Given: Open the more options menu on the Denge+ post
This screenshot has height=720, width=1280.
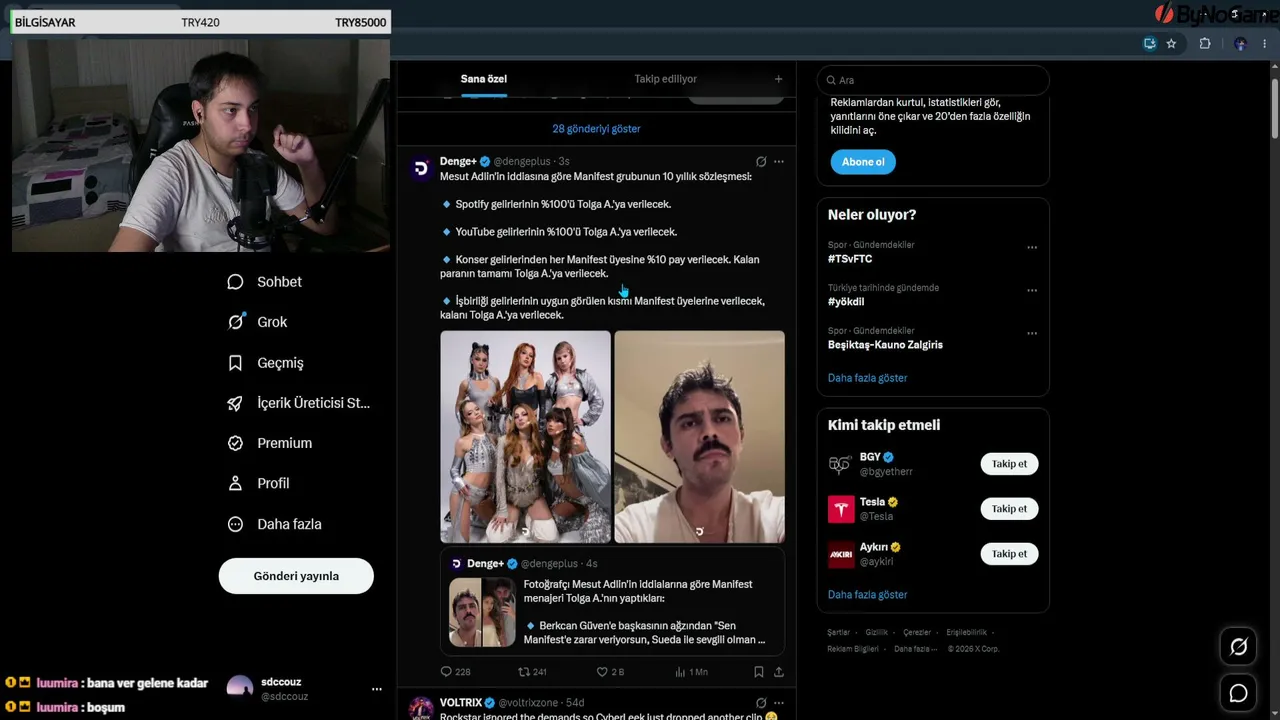Looking at the screenshot, I should (x=779, y=161).
